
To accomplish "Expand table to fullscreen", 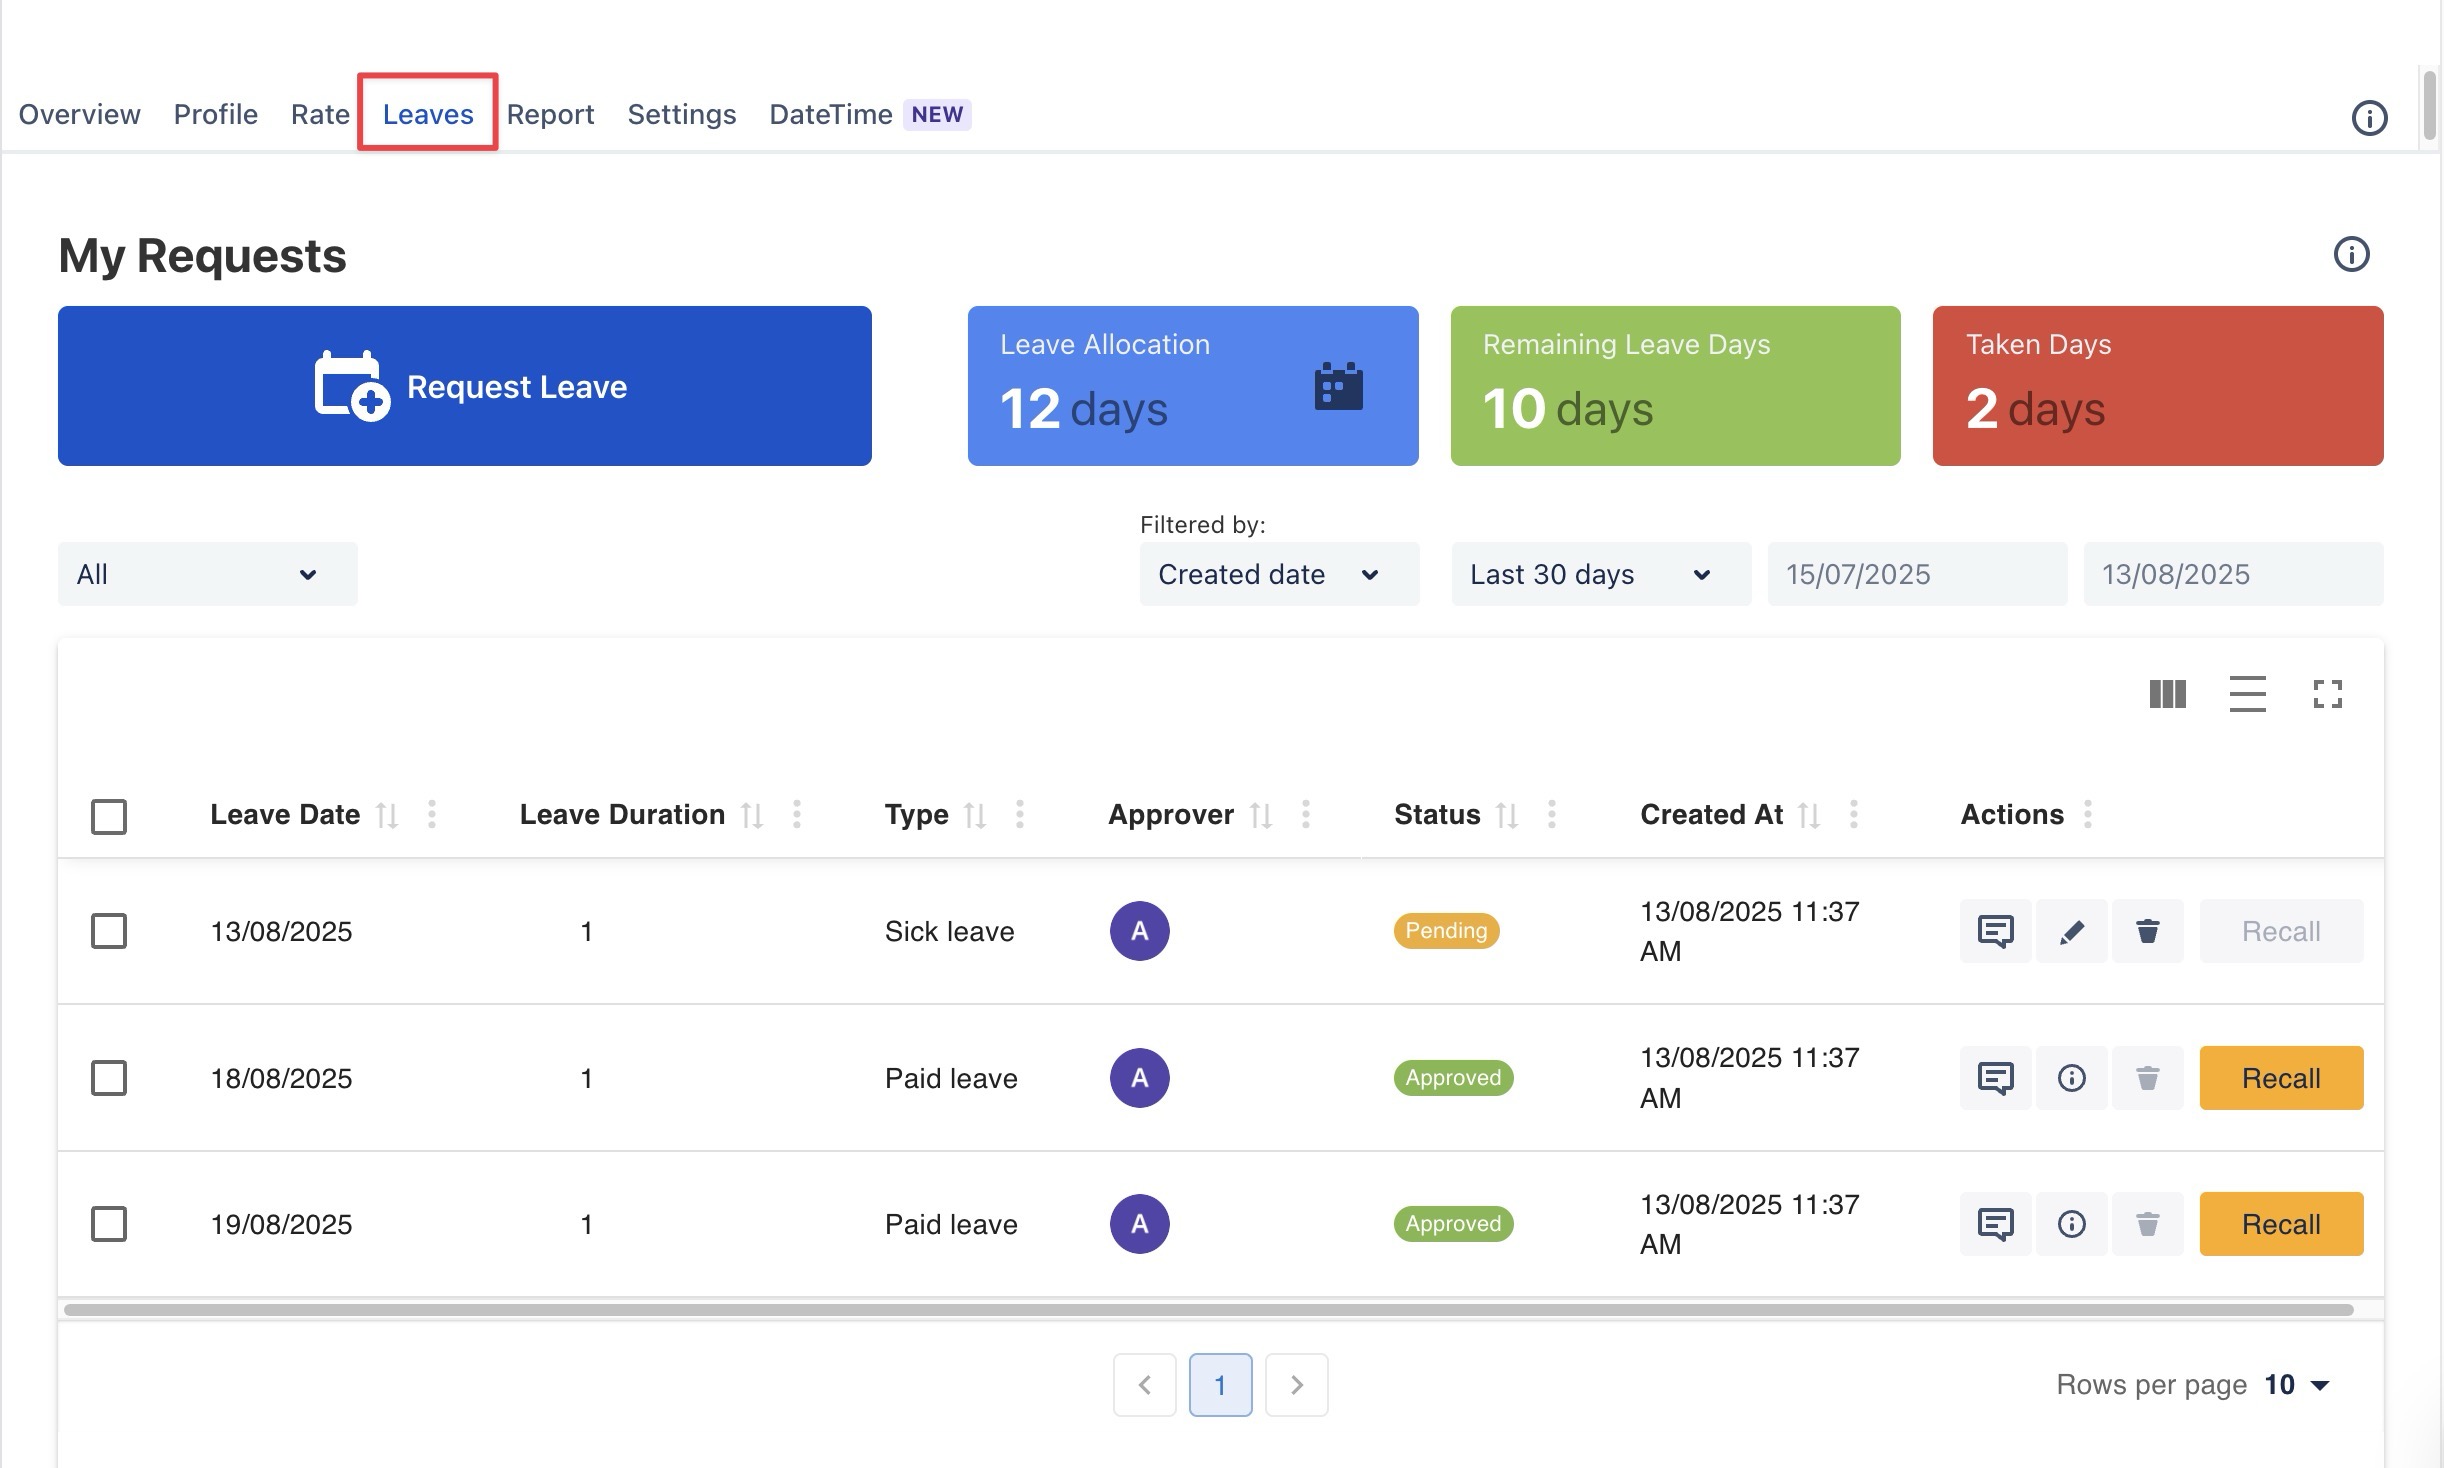I will pos(2327,694).
